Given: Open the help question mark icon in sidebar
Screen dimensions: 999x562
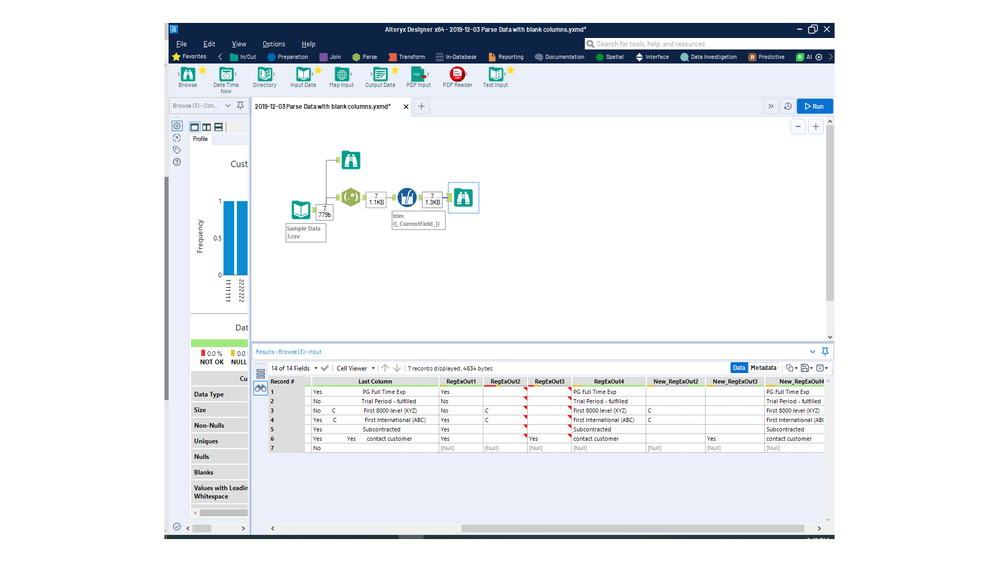Looking at the screenshot, I should click(177, 162).
